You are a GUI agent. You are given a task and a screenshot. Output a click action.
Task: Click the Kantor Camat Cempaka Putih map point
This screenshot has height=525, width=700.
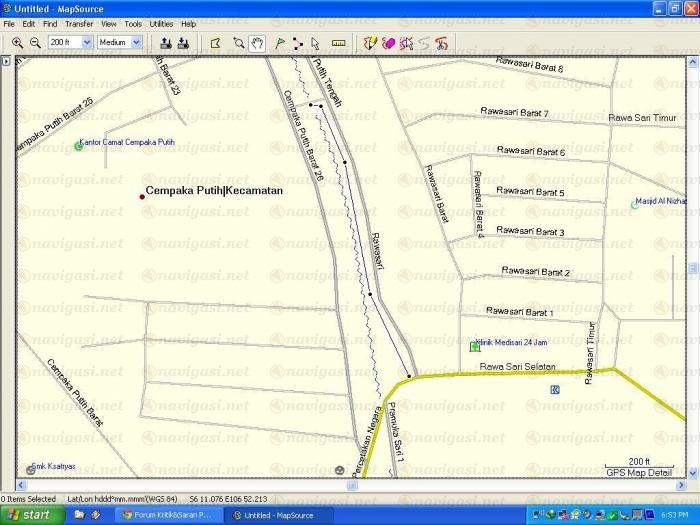click(x=79, y=146)
